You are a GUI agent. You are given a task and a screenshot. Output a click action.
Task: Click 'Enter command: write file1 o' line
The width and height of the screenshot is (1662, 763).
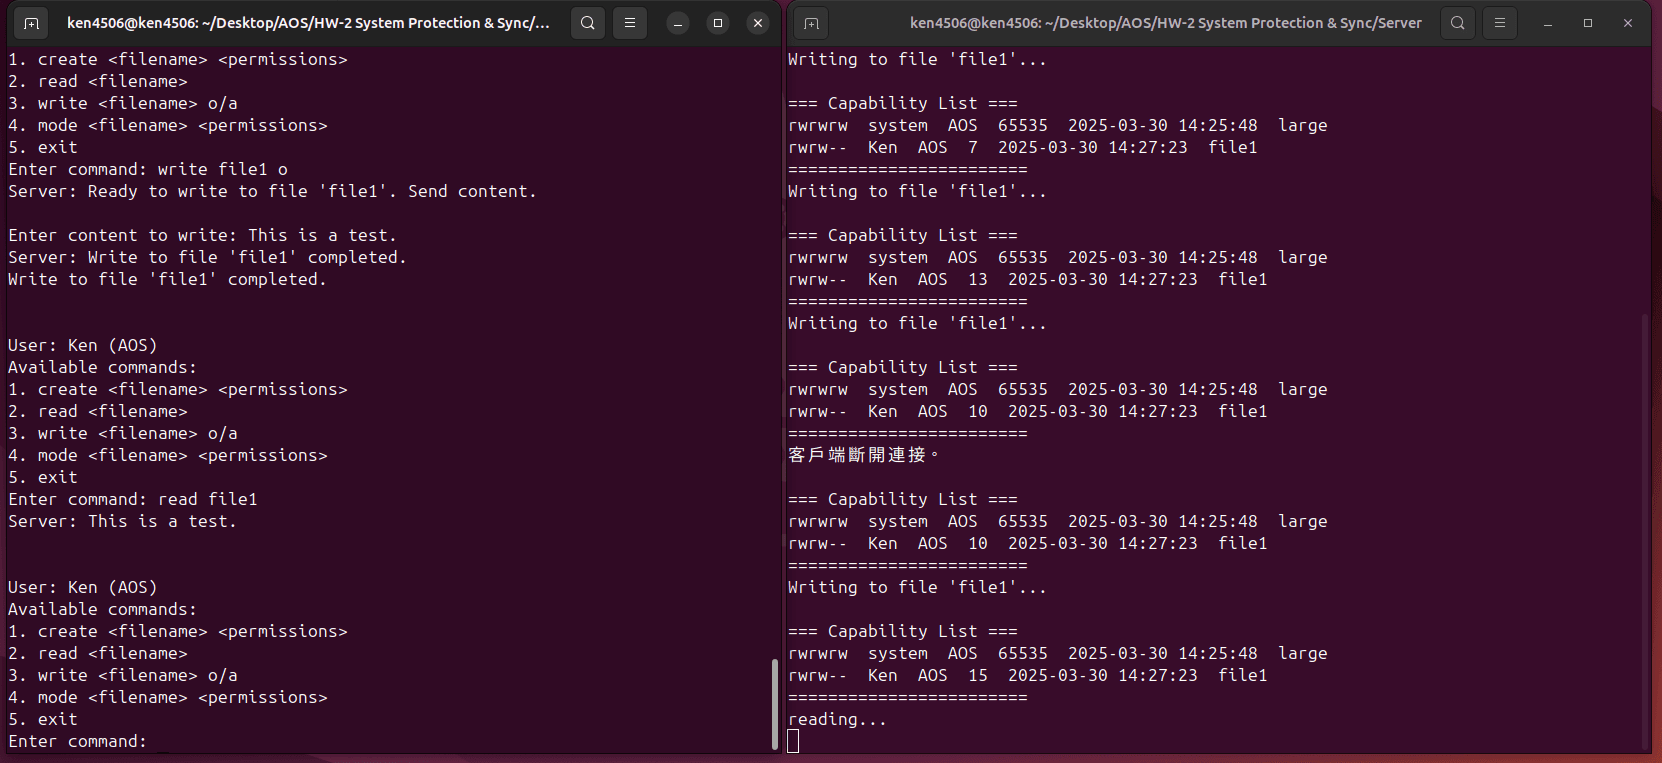click(148, 170)
